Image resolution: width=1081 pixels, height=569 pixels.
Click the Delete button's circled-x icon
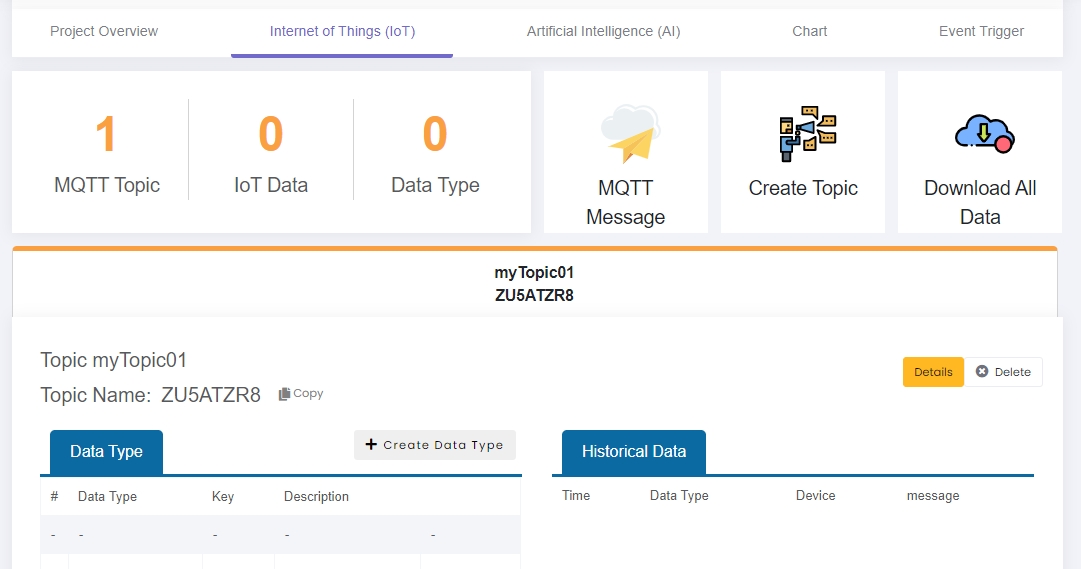click(982, 372)
